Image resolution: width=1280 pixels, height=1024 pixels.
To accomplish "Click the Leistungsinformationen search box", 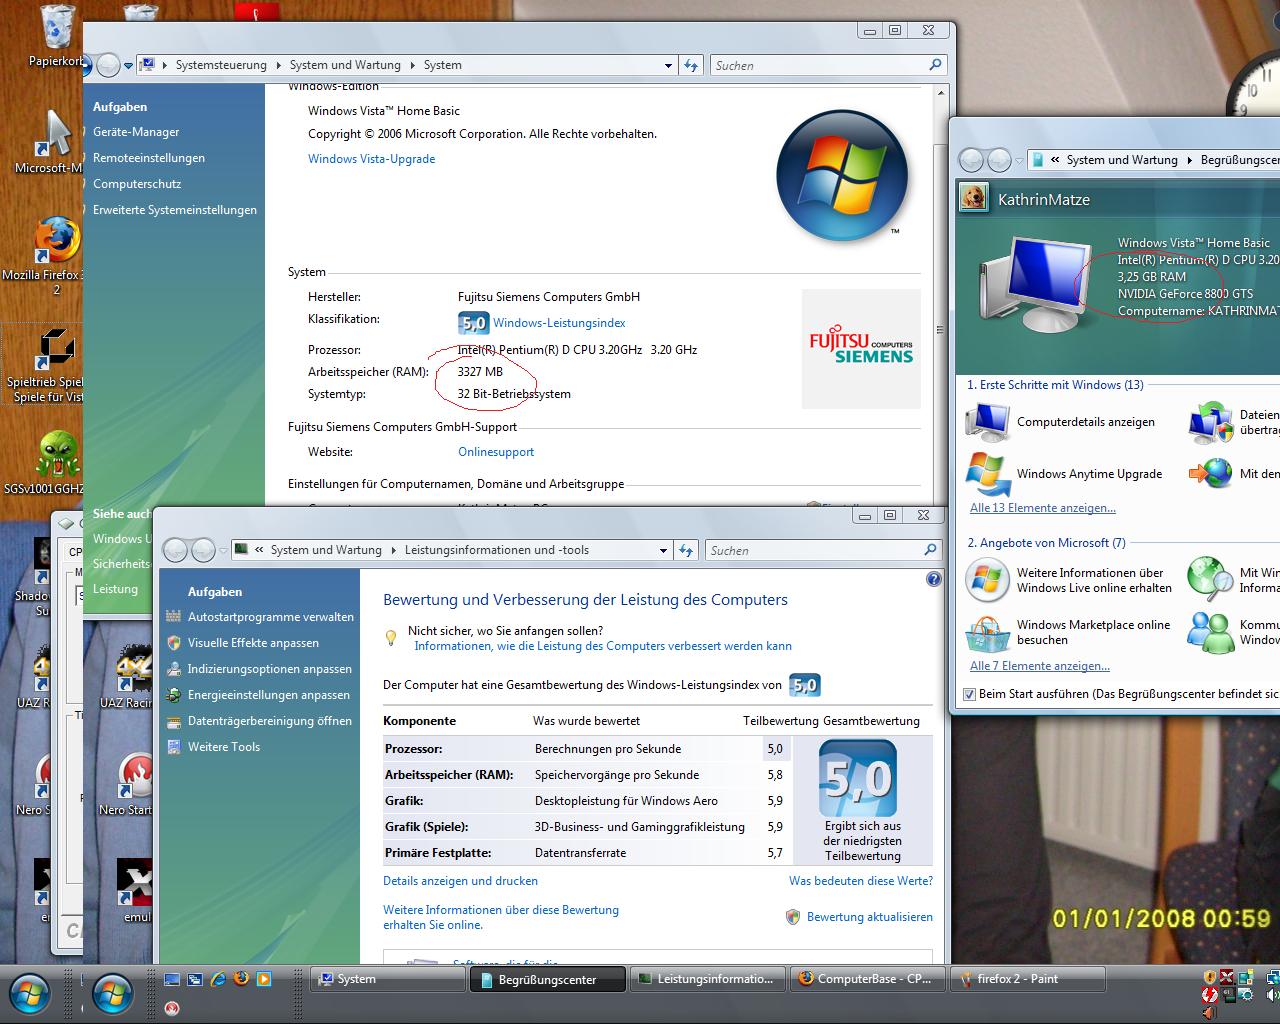I will click(823, 550).
